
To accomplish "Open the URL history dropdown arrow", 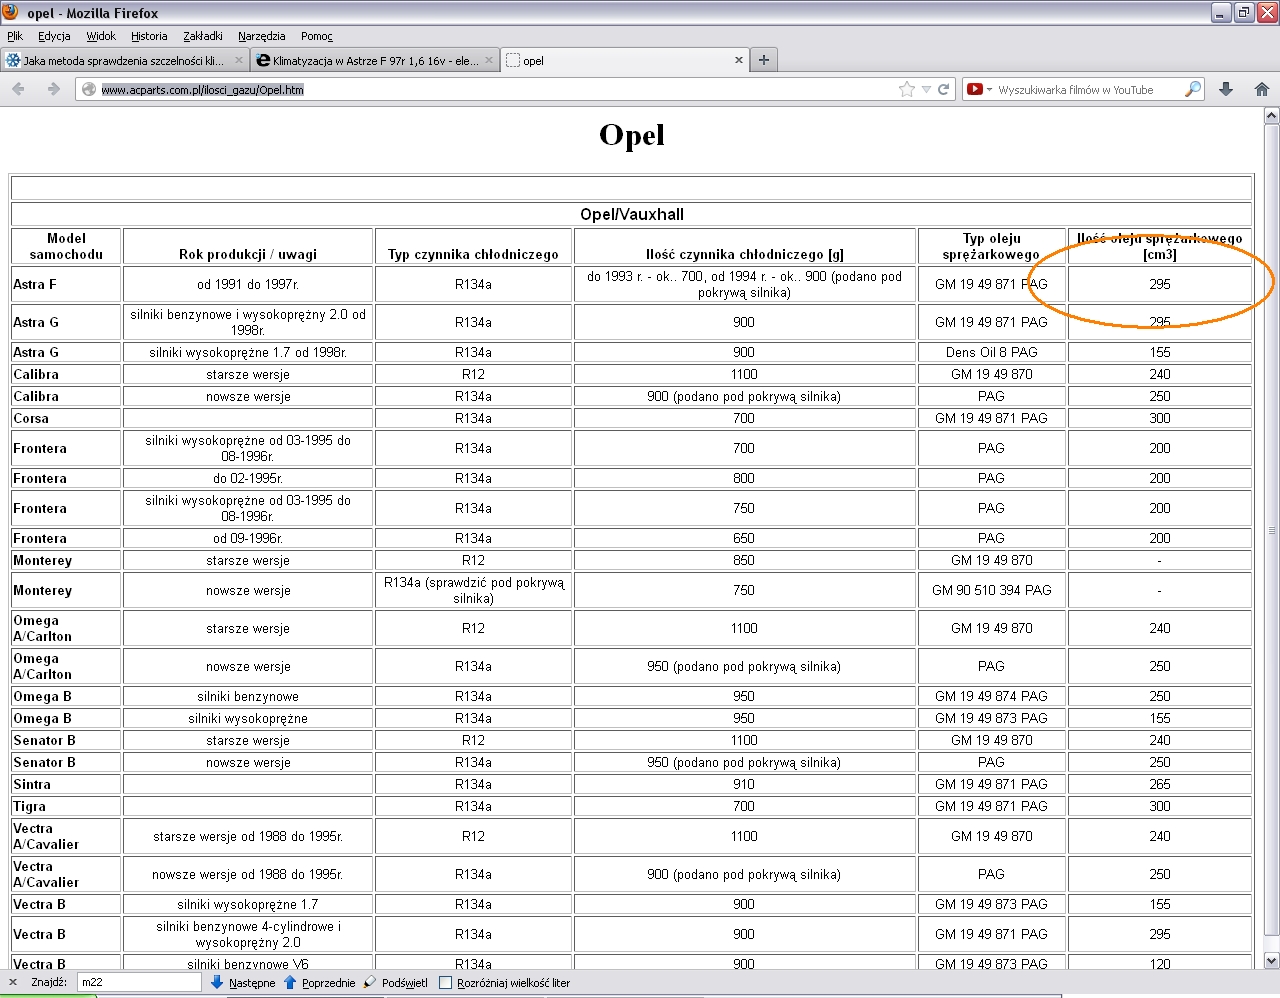I will 926,90.
